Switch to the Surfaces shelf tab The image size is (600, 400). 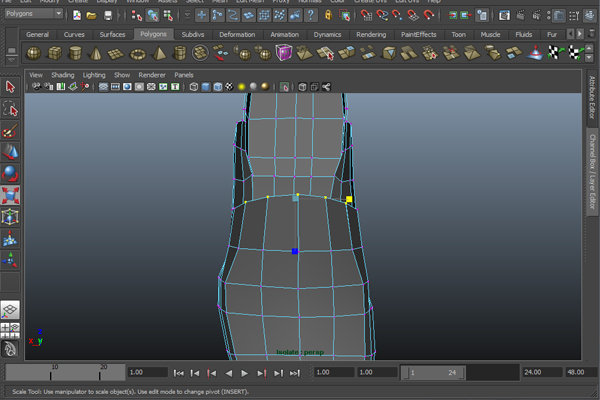coord(112,34)
